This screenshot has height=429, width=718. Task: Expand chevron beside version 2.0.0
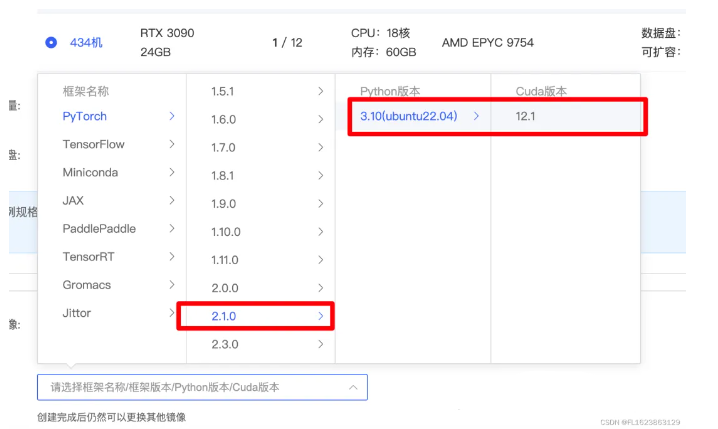[x=321, y=288]
